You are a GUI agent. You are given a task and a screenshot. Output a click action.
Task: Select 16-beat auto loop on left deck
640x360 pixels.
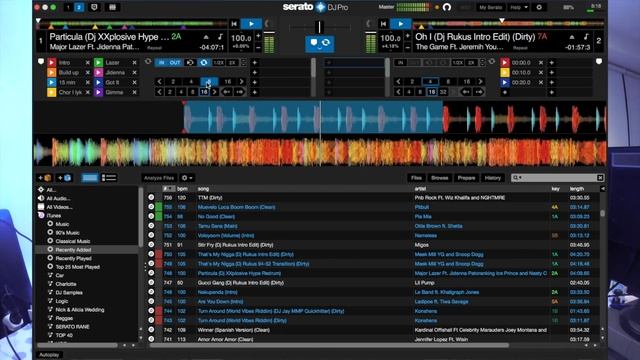point(228,82)
